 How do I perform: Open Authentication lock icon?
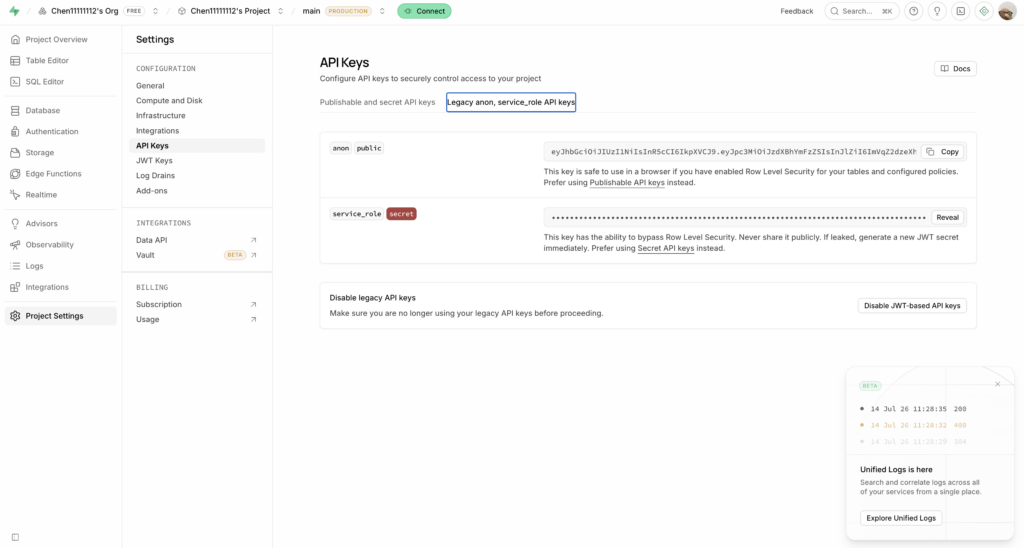pos(15,132)
